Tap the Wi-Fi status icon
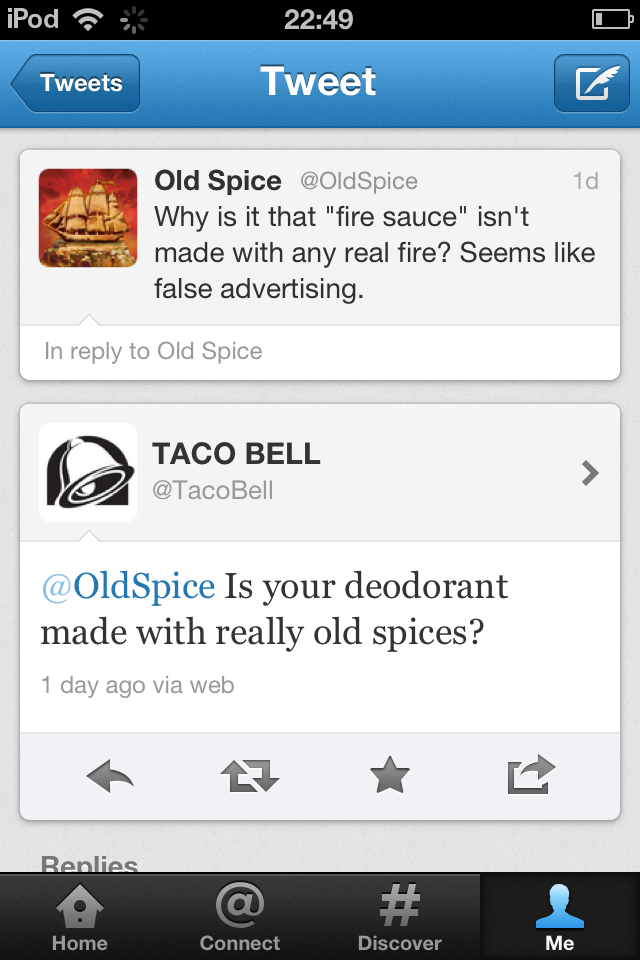Screen dimensions: 640x960 pos(90,19)
